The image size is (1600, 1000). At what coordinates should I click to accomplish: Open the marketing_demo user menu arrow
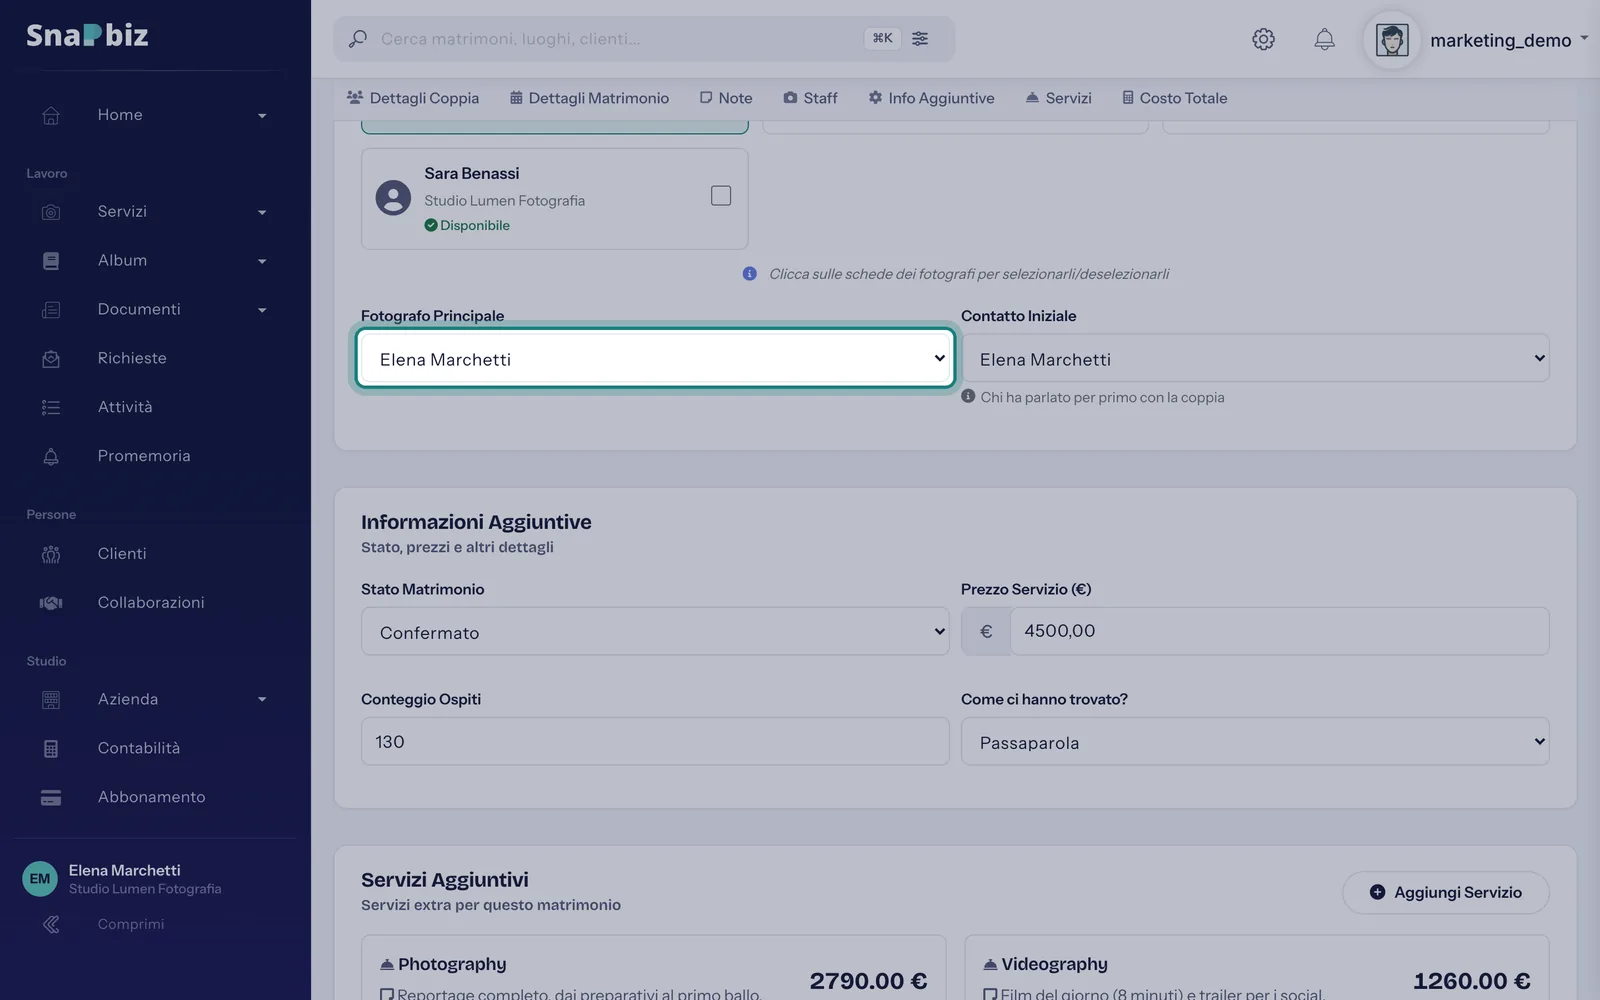(1584, 39)
